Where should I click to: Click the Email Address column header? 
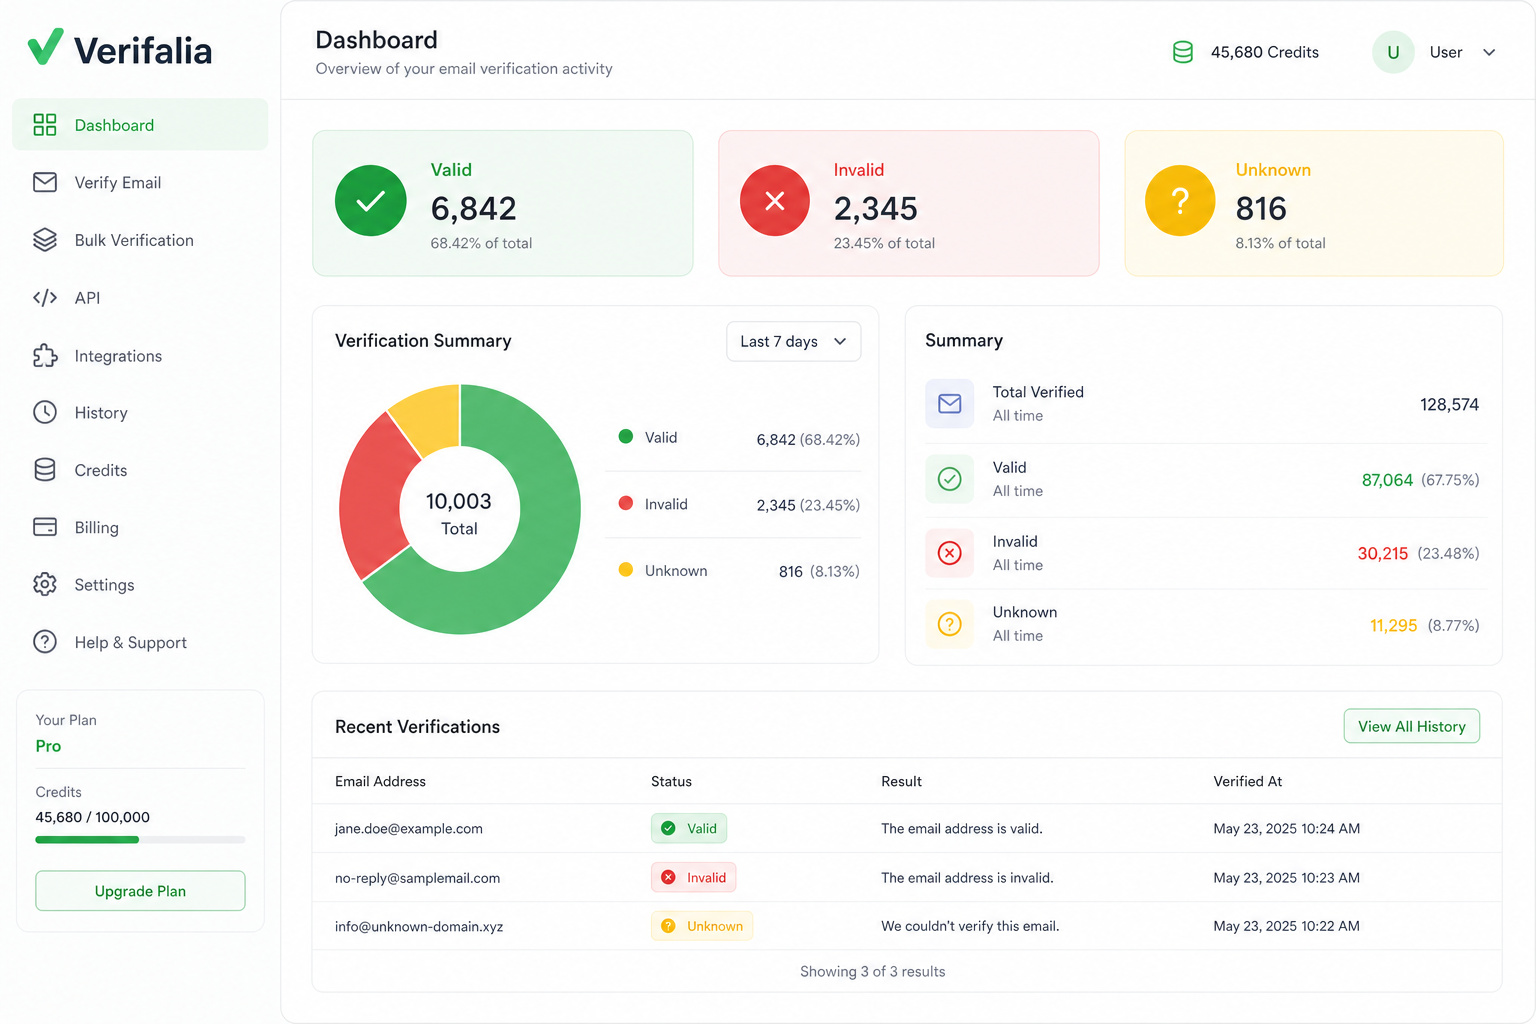[380, 781]
